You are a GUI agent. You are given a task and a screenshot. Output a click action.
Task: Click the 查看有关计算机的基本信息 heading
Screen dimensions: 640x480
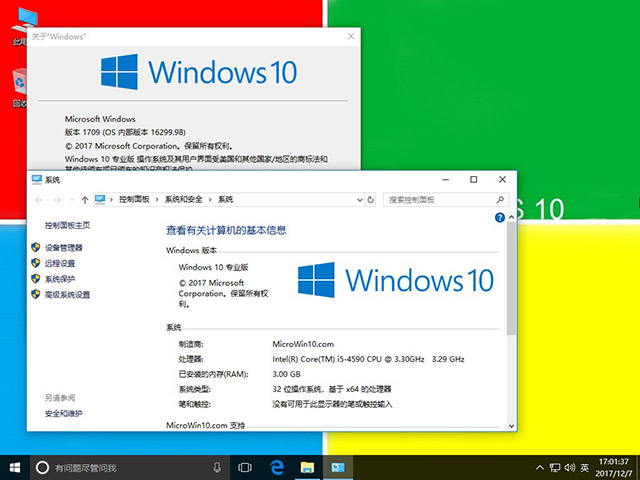click(x=226, y=231)
